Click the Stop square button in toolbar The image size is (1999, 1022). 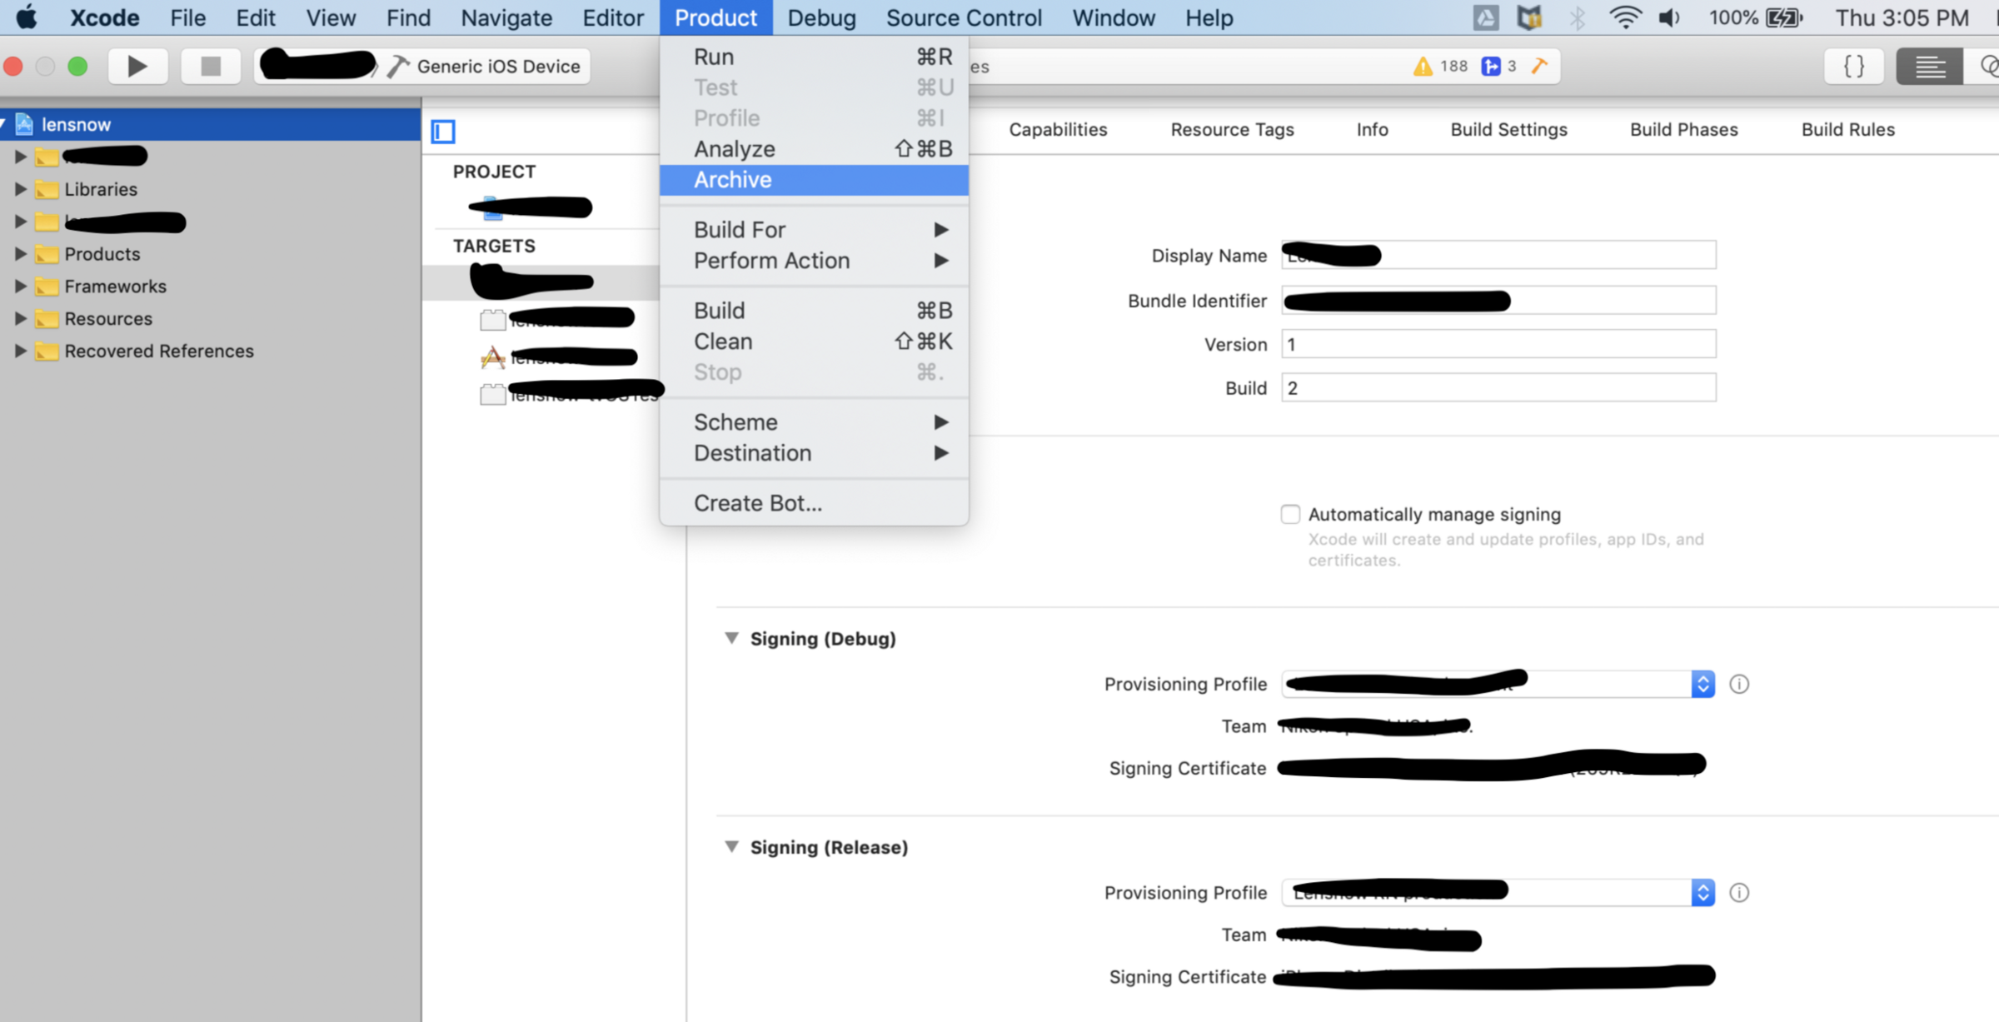click(x=210, y=66)
